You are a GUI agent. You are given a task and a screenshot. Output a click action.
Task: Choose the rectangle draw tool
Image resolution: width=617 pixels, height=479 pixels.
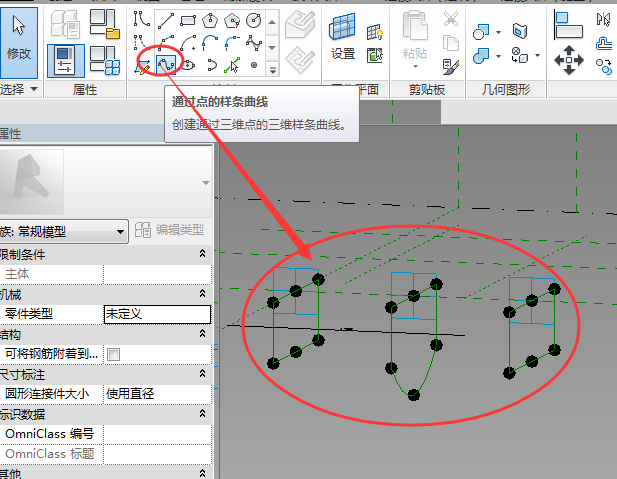click(187, 19)
